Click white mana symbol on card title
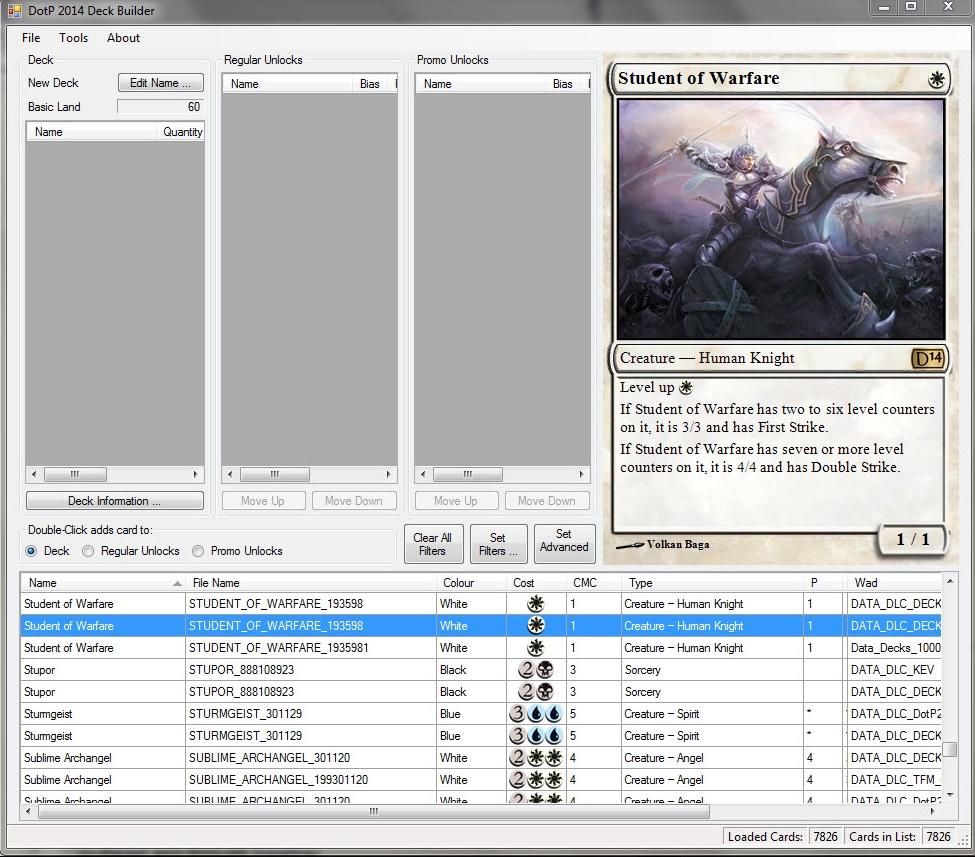 tap(936, 79)
